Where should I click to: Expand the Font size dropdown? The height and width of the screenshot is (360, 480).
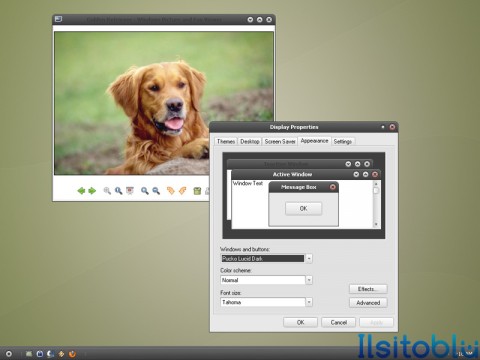(x=309, y=302)
